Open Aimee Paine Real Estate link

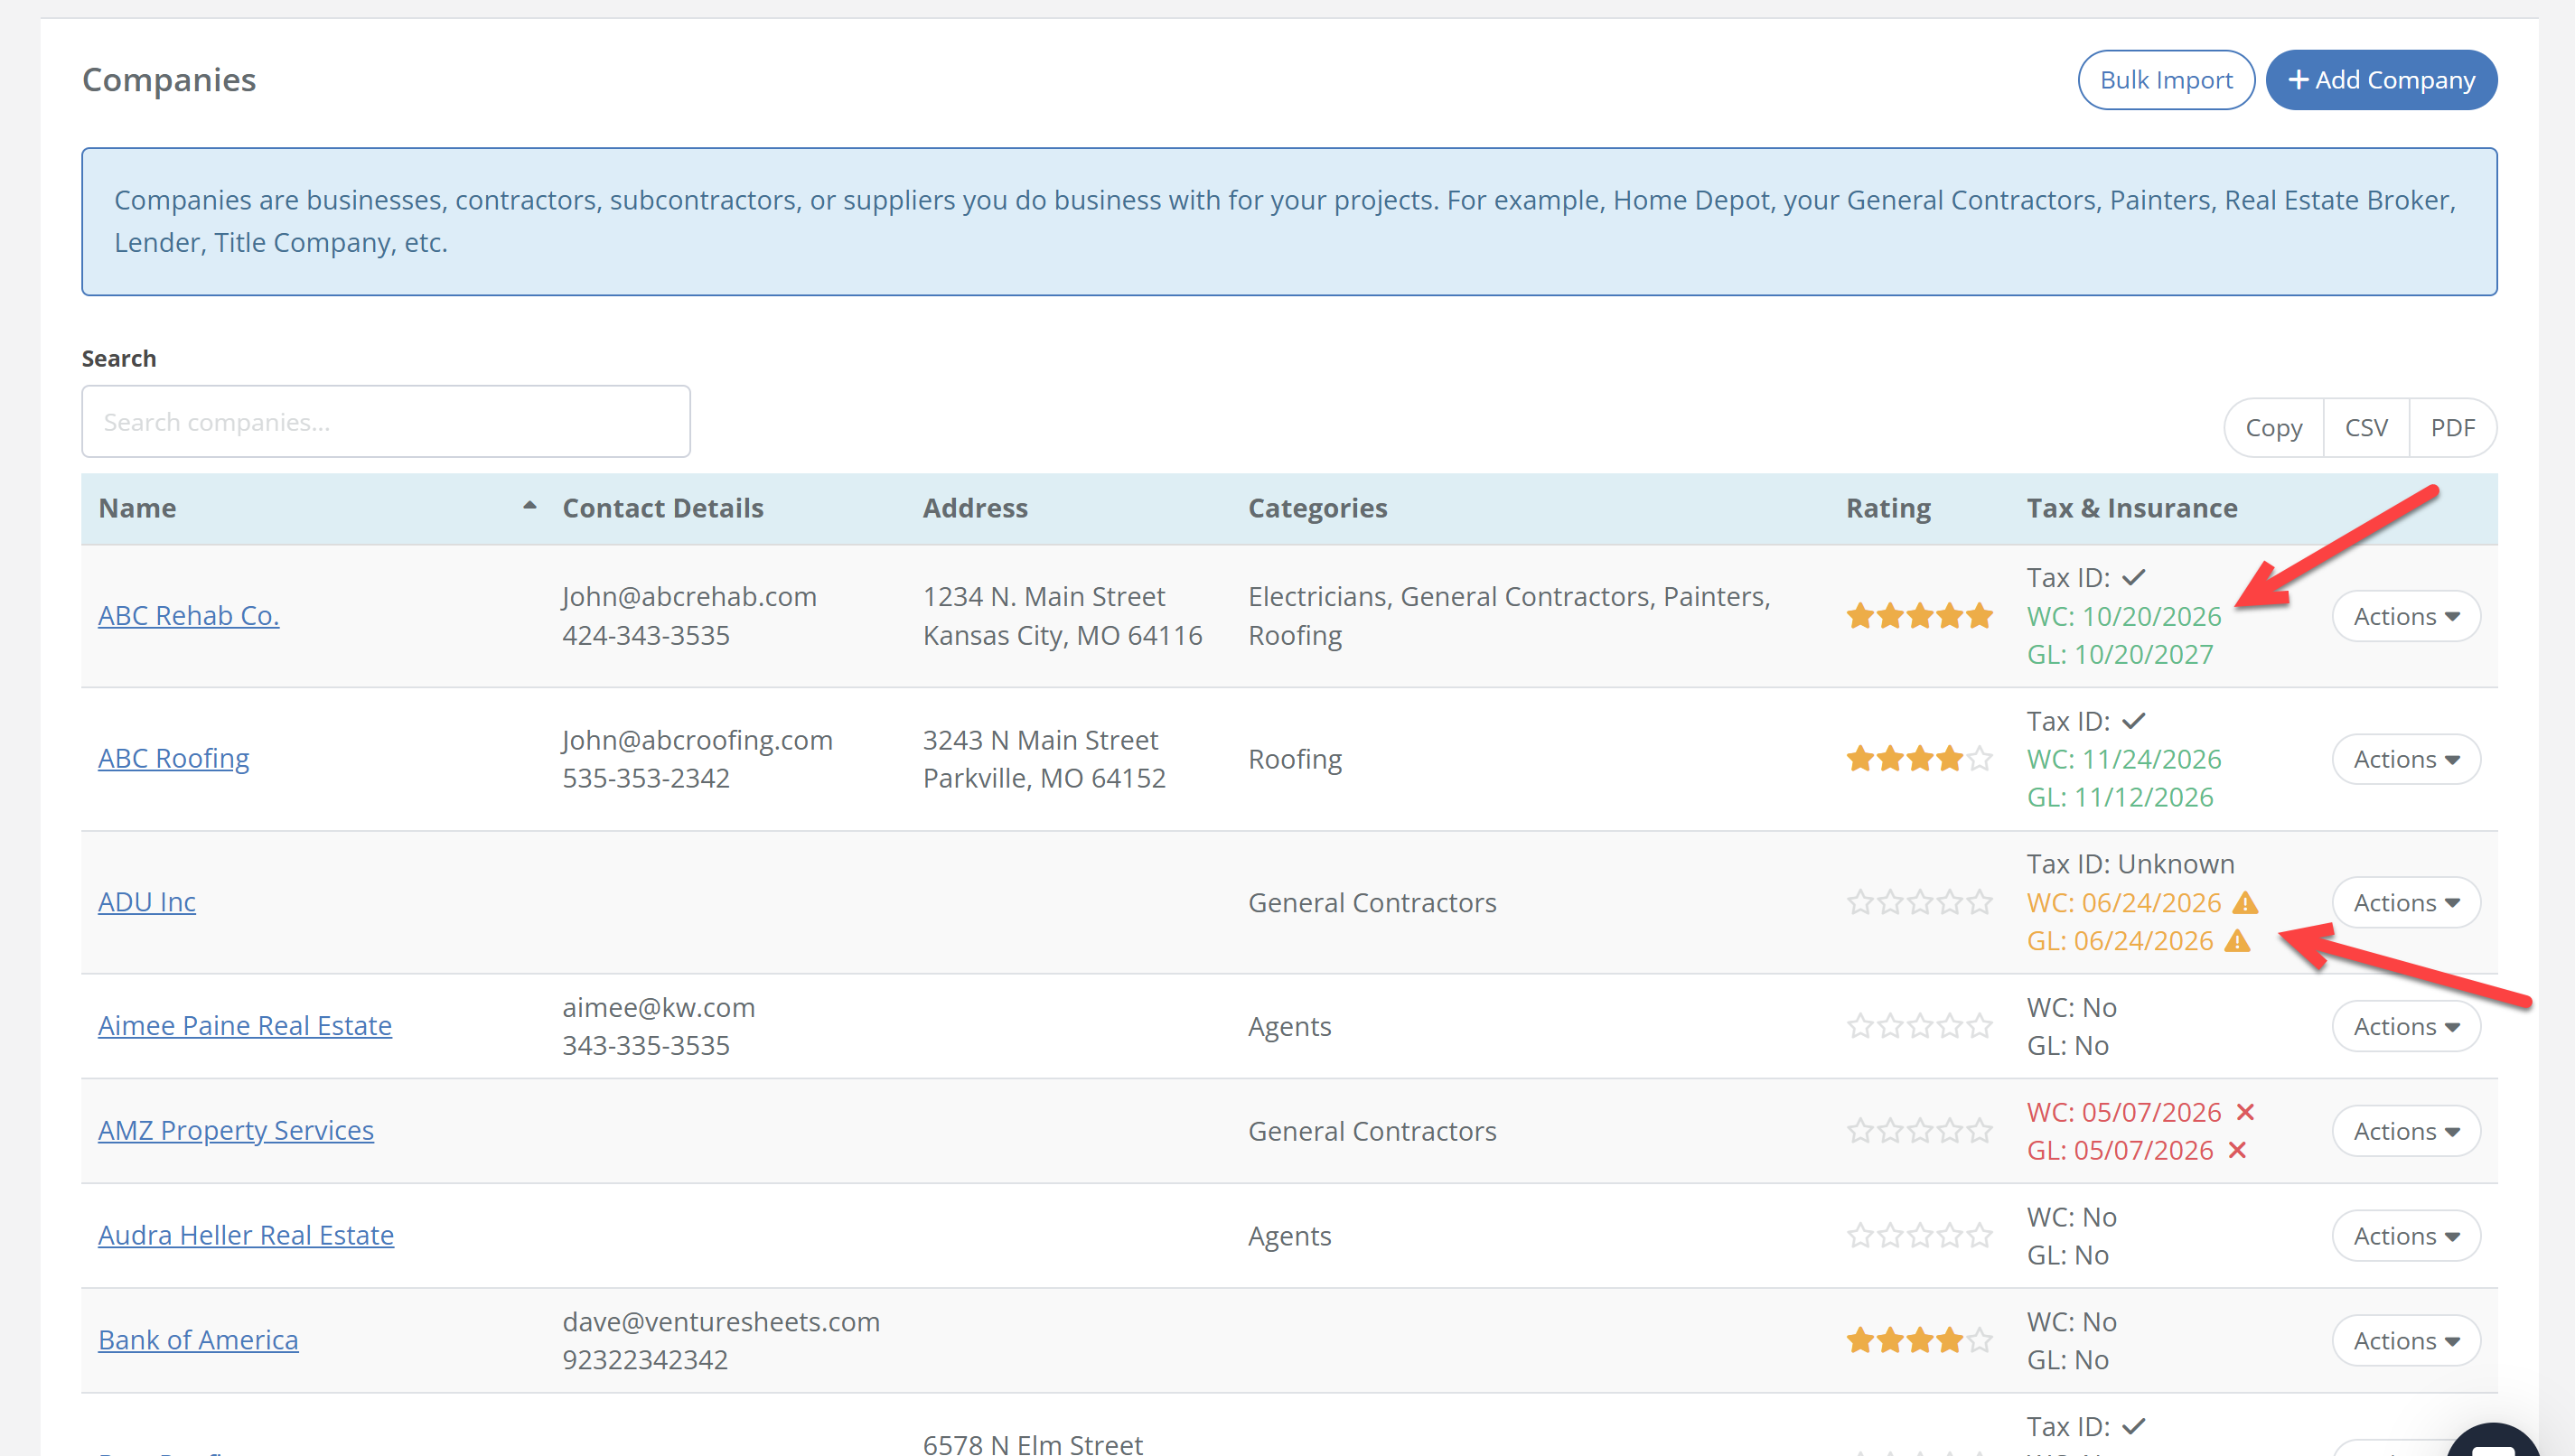(245, 1026)
